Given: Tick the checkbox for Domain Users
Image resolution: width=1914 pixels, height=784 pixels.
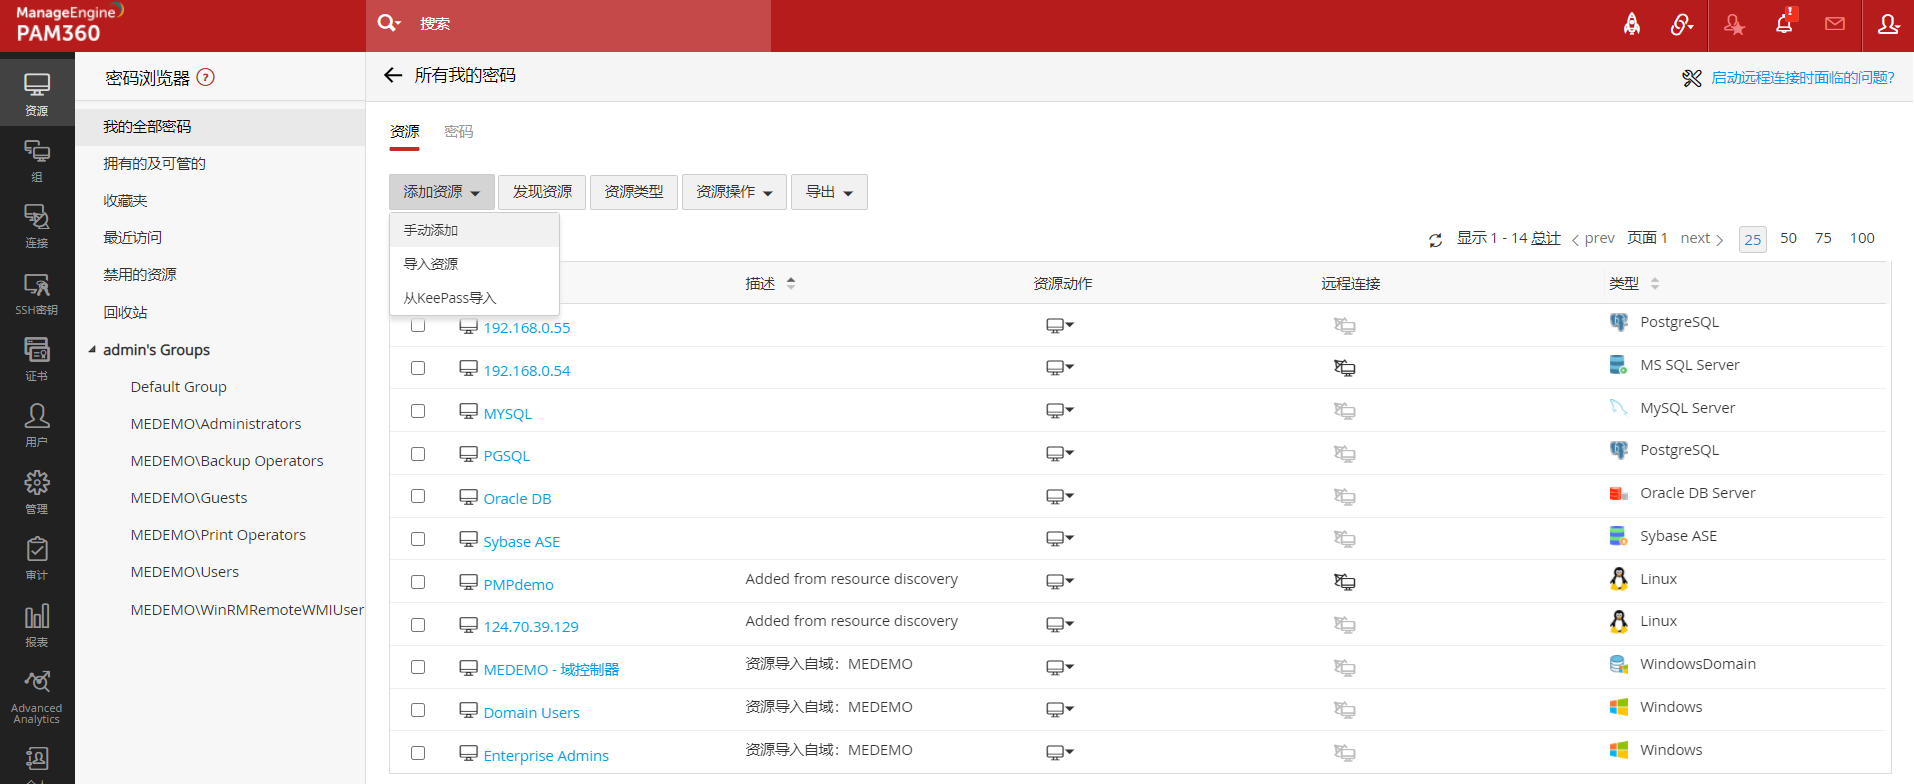Looking at the screenshot, I should pos(418,710).
